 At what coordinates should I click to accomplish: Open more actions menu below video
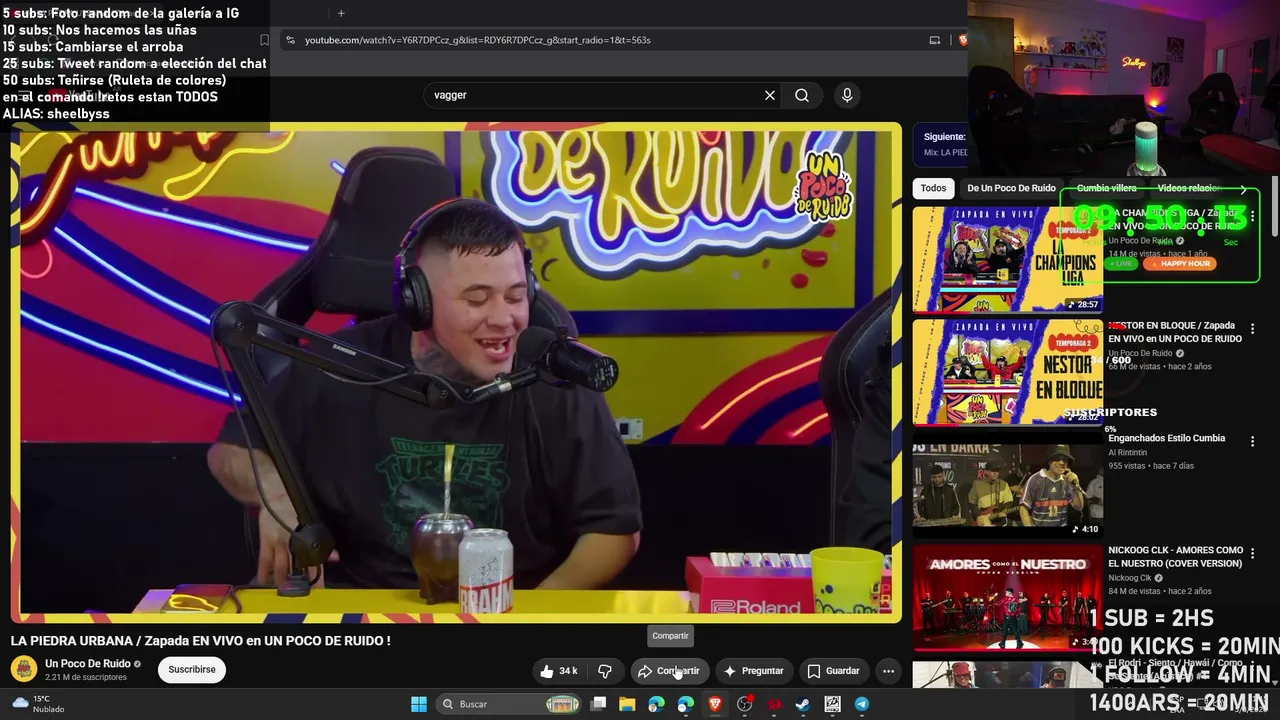(x=888, y=671)
